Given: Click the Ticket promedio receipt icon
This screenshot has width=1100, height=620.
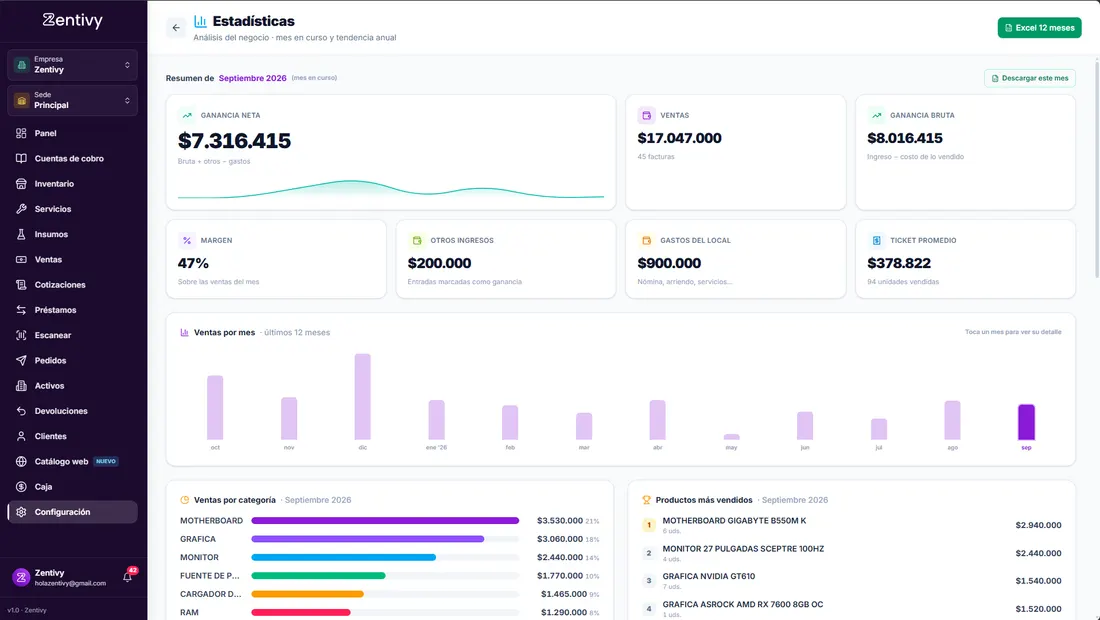Looking at the screenshot, I should pos(876,241).
